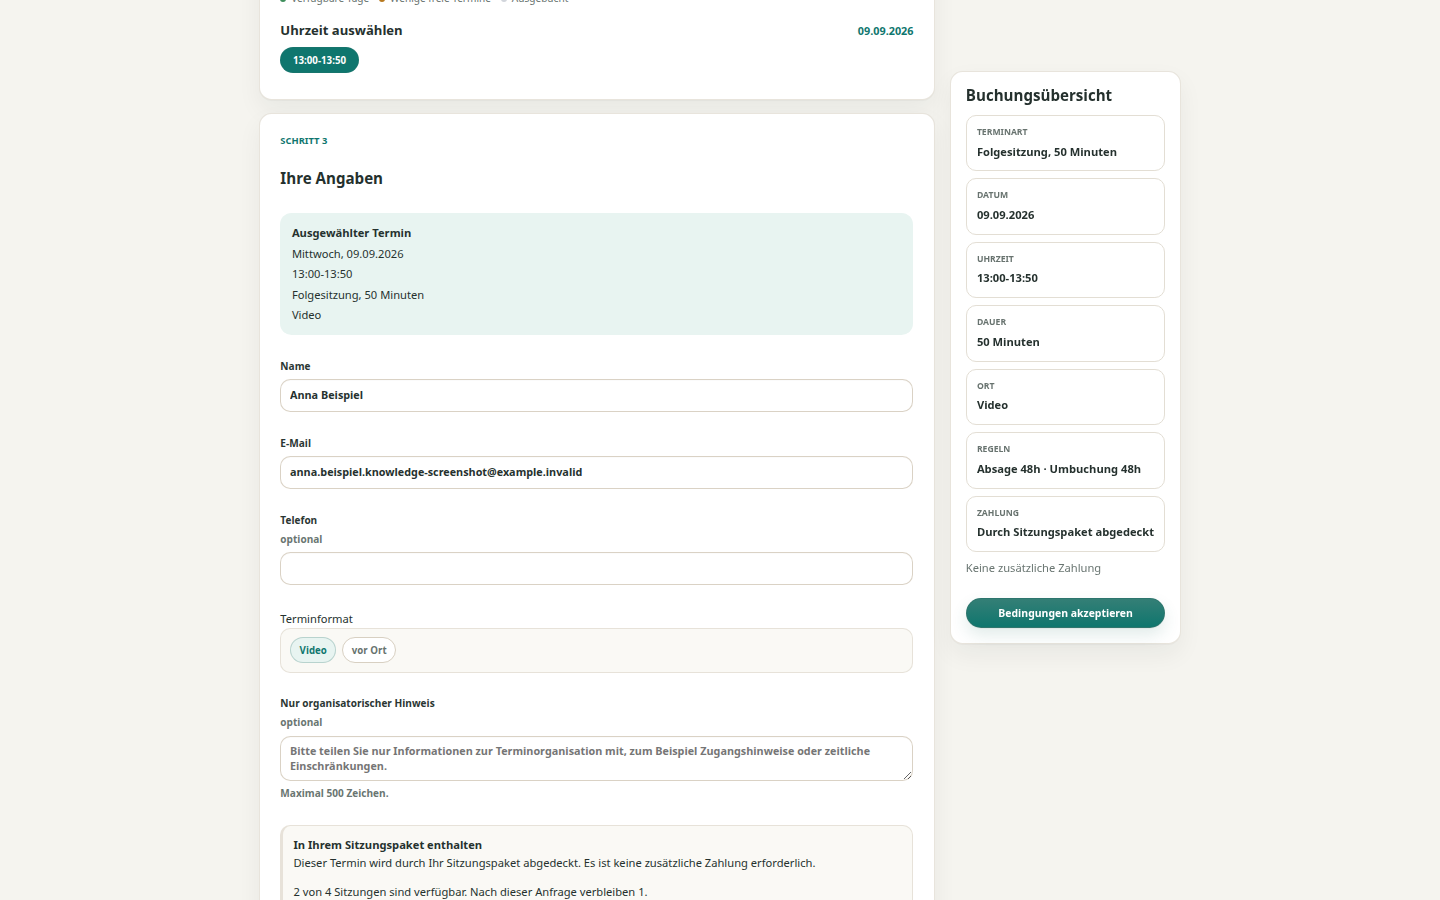Click the E-Mail input field
This screenshot has height=900, width=1440.
596,472
